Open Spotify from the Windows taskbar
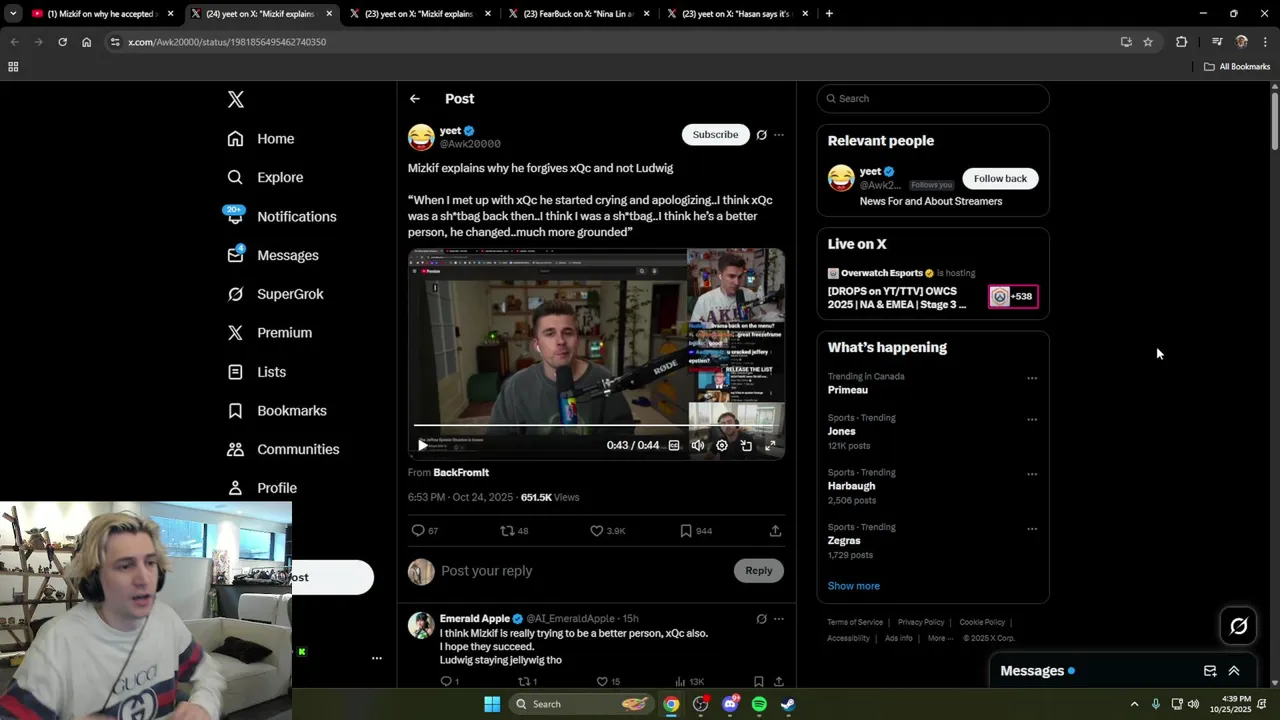Viewport: 1280px width, 720px height. pos(759,704)
